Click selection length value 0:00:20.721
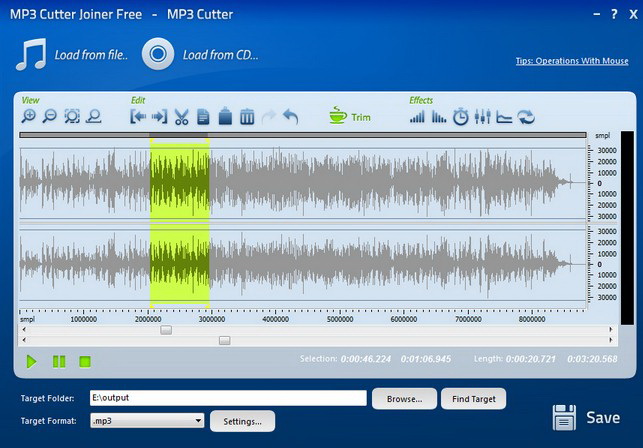The width and height of the screenshot is (643, 448). click(x=531, y=359)
